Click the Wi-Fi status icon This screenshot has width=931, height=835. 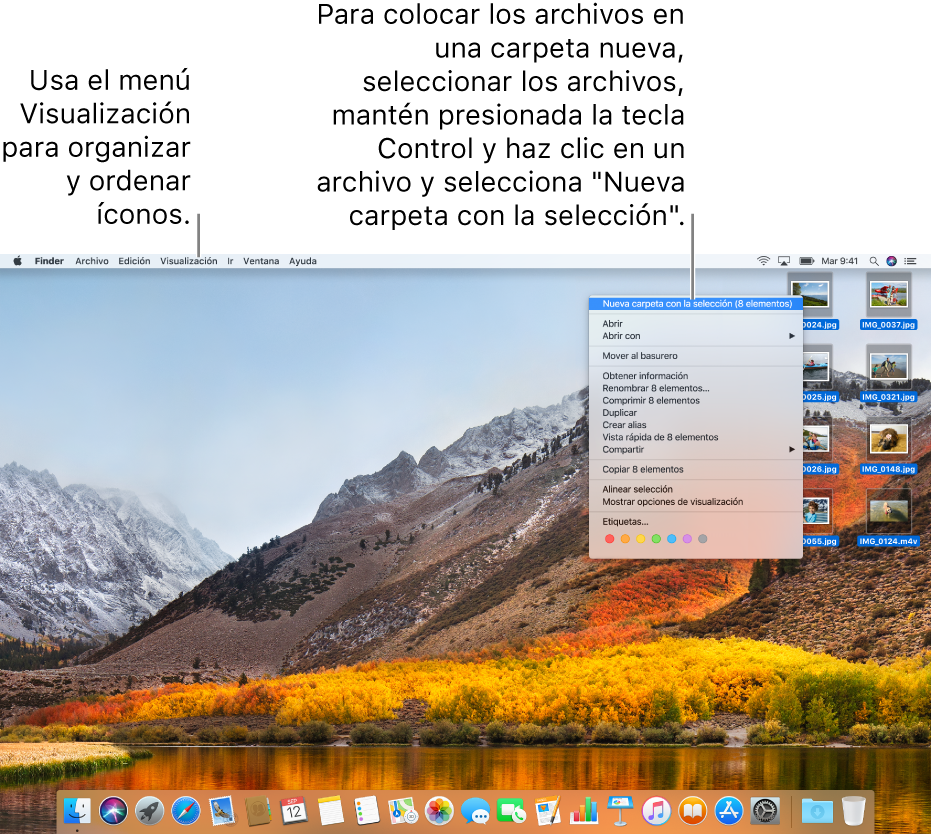click(764, 261)
